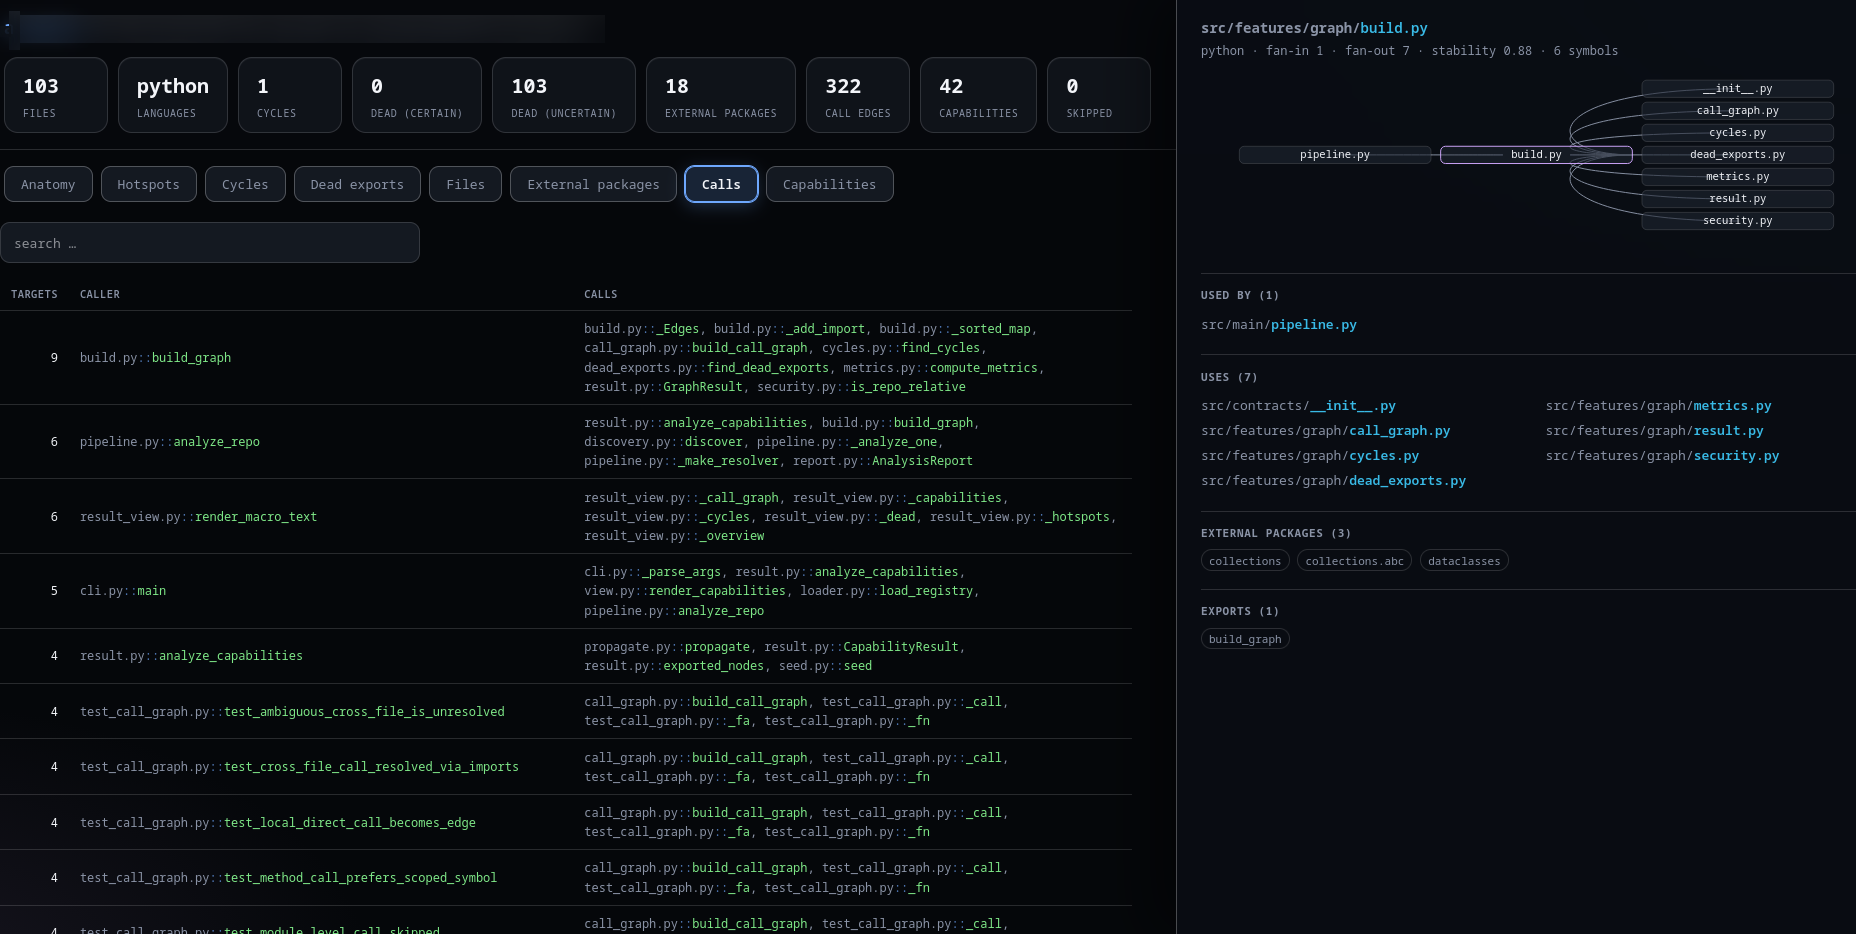Click the Dead (uncertain) stat card
The image size is (1856, 934).
click(564, 95)
